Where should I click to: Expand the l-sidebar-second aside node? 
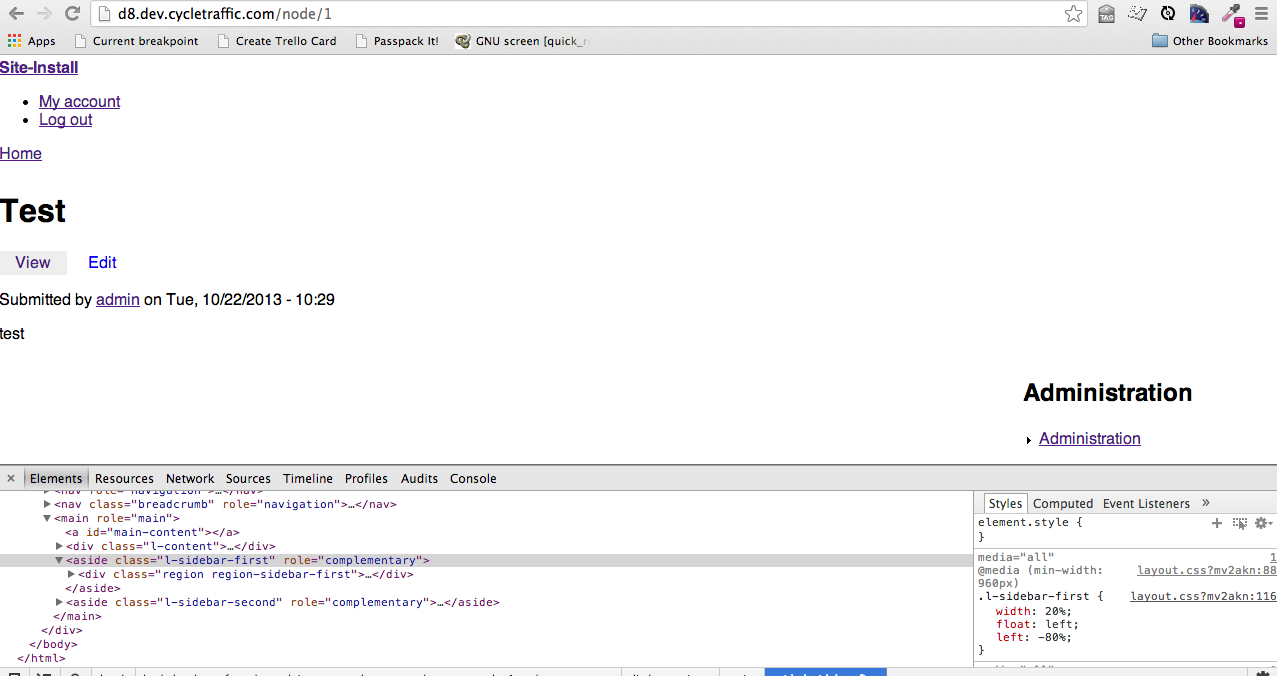[x=59, y=602]
